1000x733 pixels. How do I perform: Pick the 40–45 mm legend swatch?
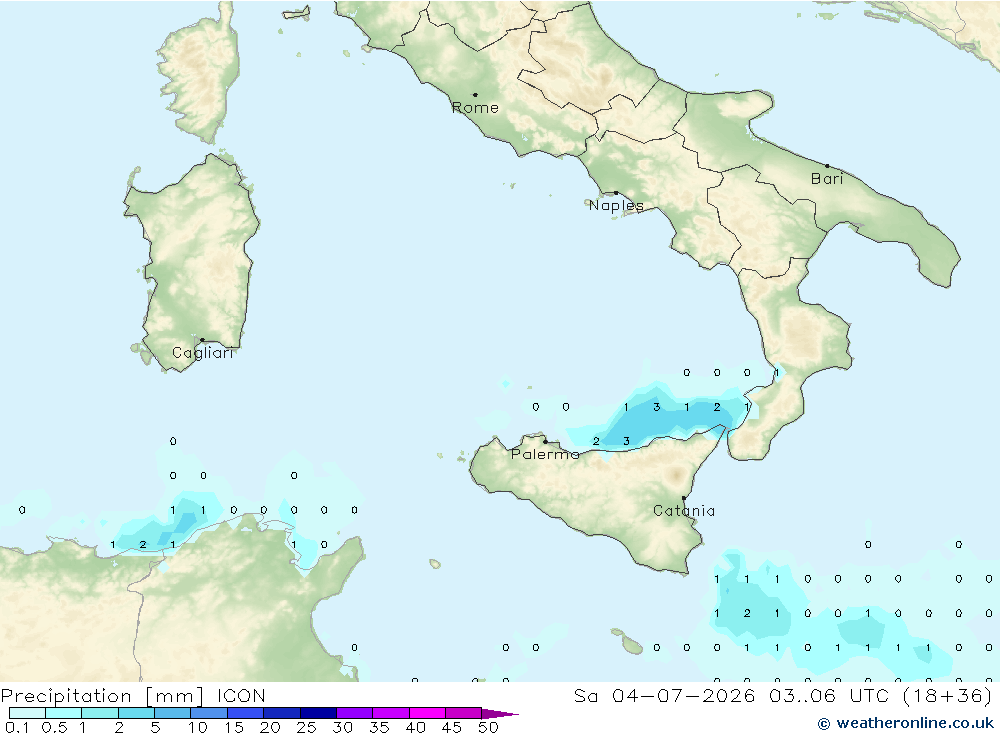pyautogui.click(x=427, y=713)
